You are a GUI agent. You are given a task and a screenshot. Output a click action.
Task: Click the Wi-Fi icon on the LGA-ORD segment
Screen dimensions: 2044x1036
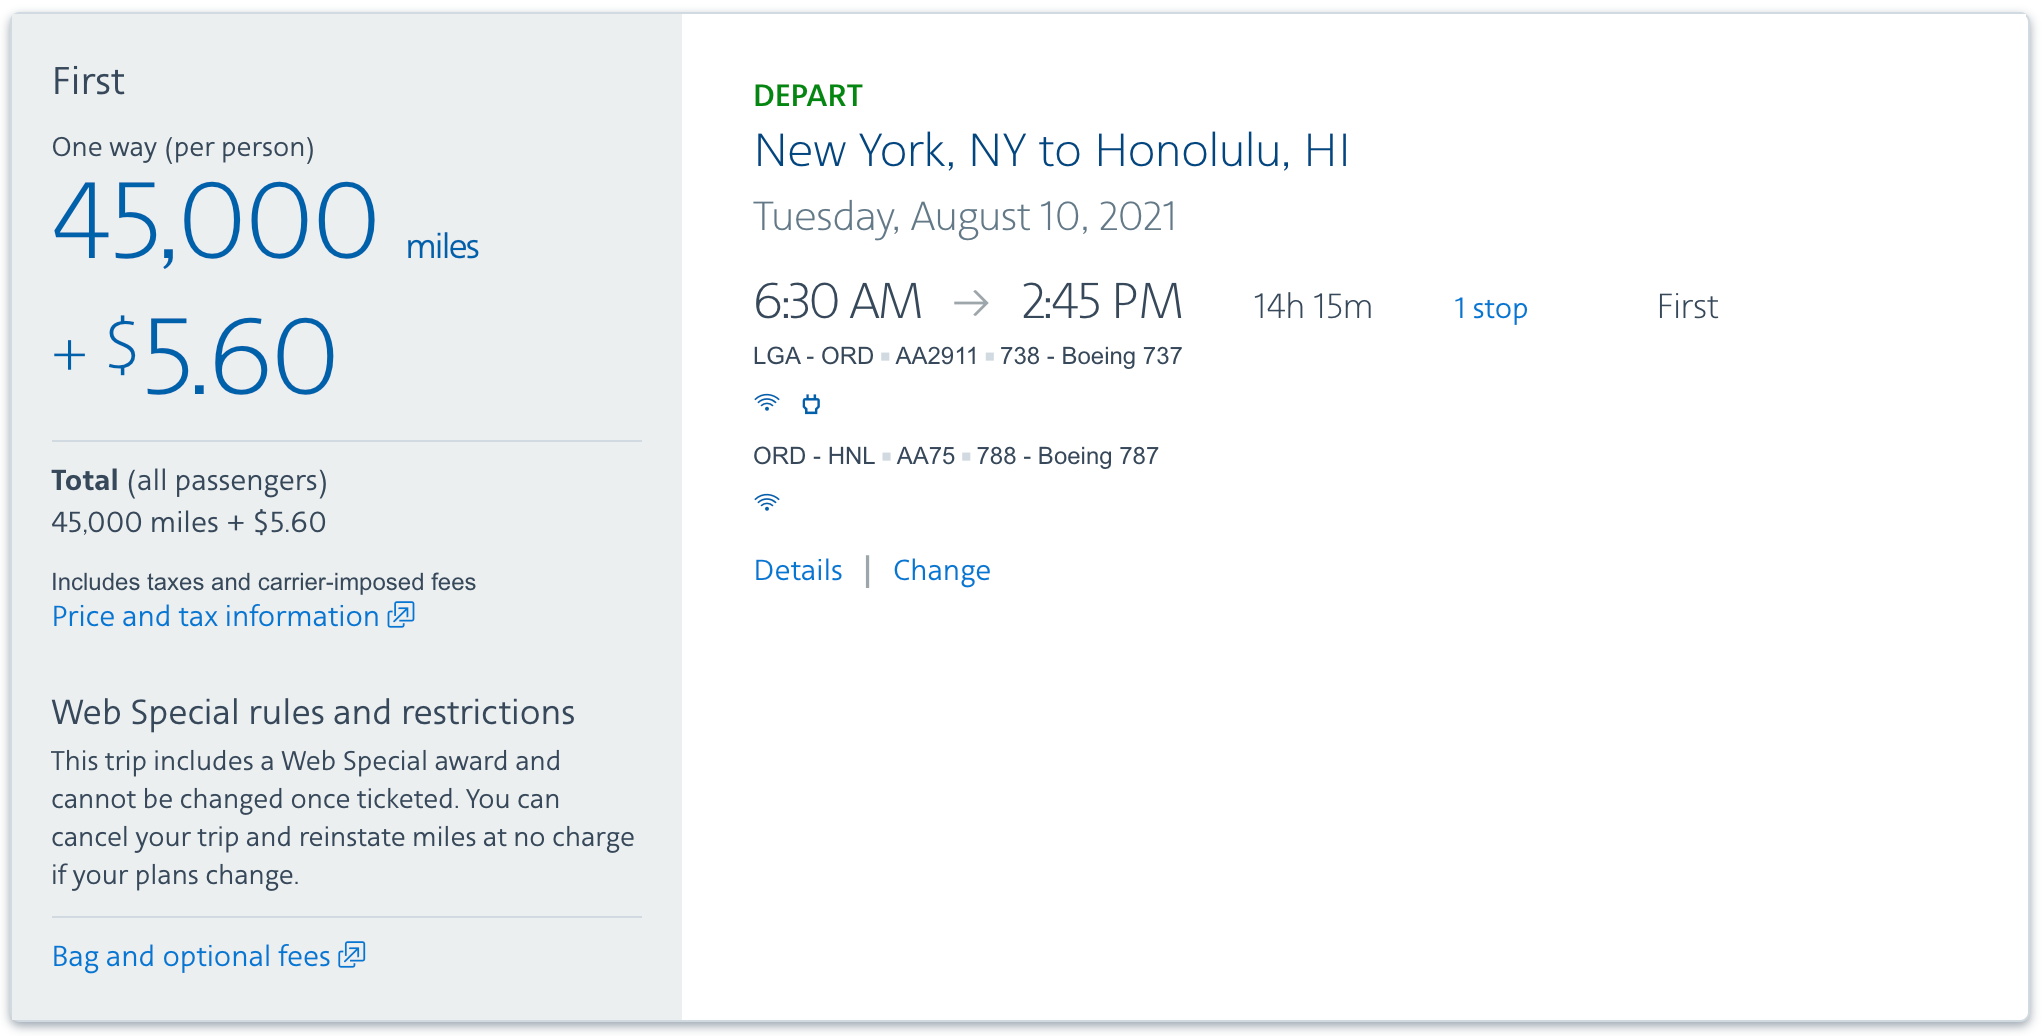[766, 402]
